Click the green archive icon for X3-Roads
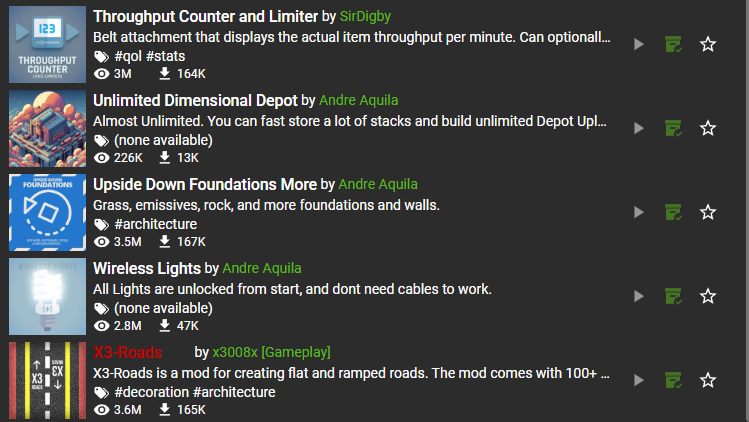 click(x=673, y=380)
